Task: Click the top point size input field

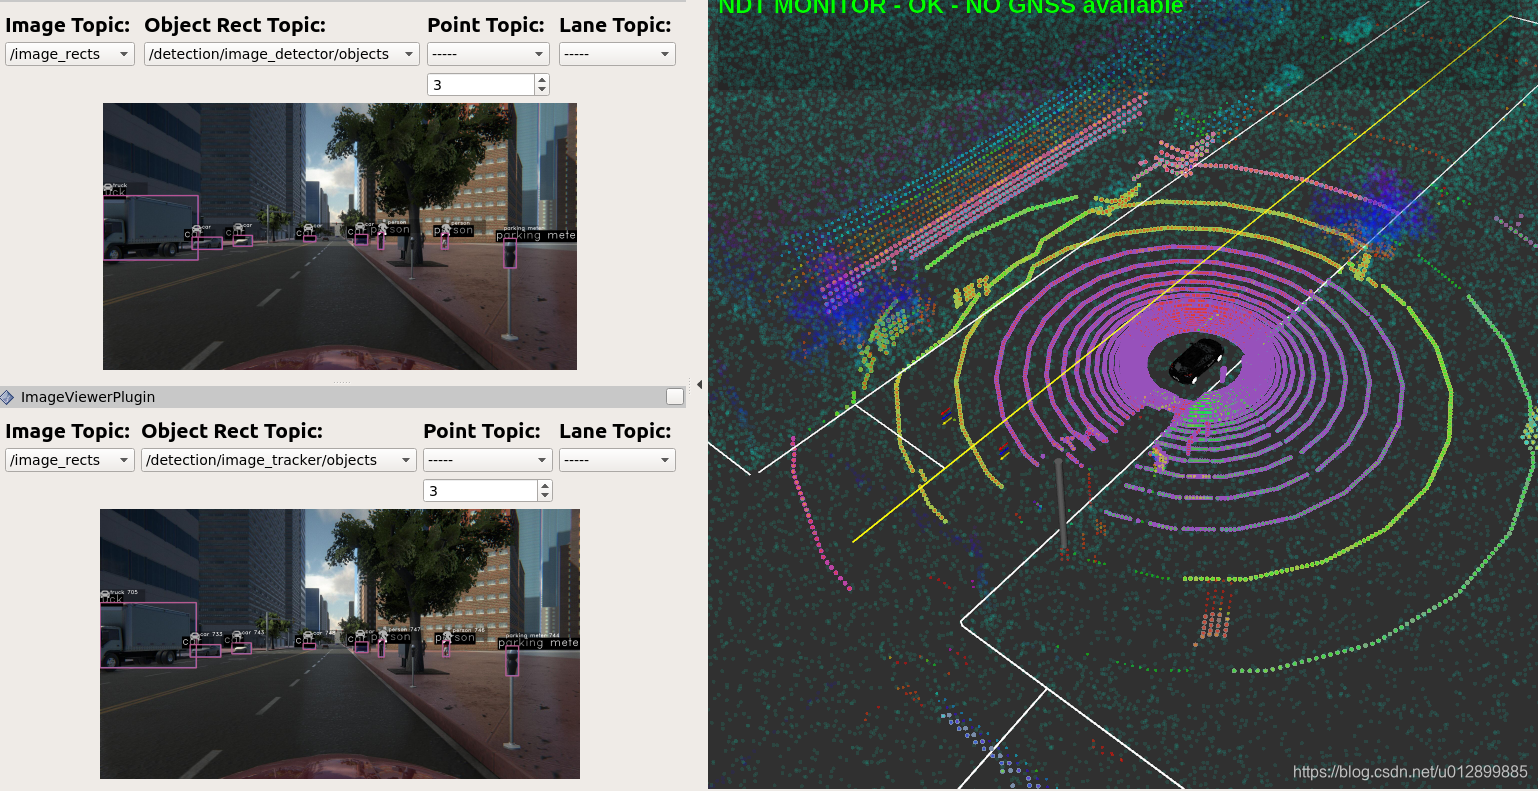Action: tap(481, 85)
